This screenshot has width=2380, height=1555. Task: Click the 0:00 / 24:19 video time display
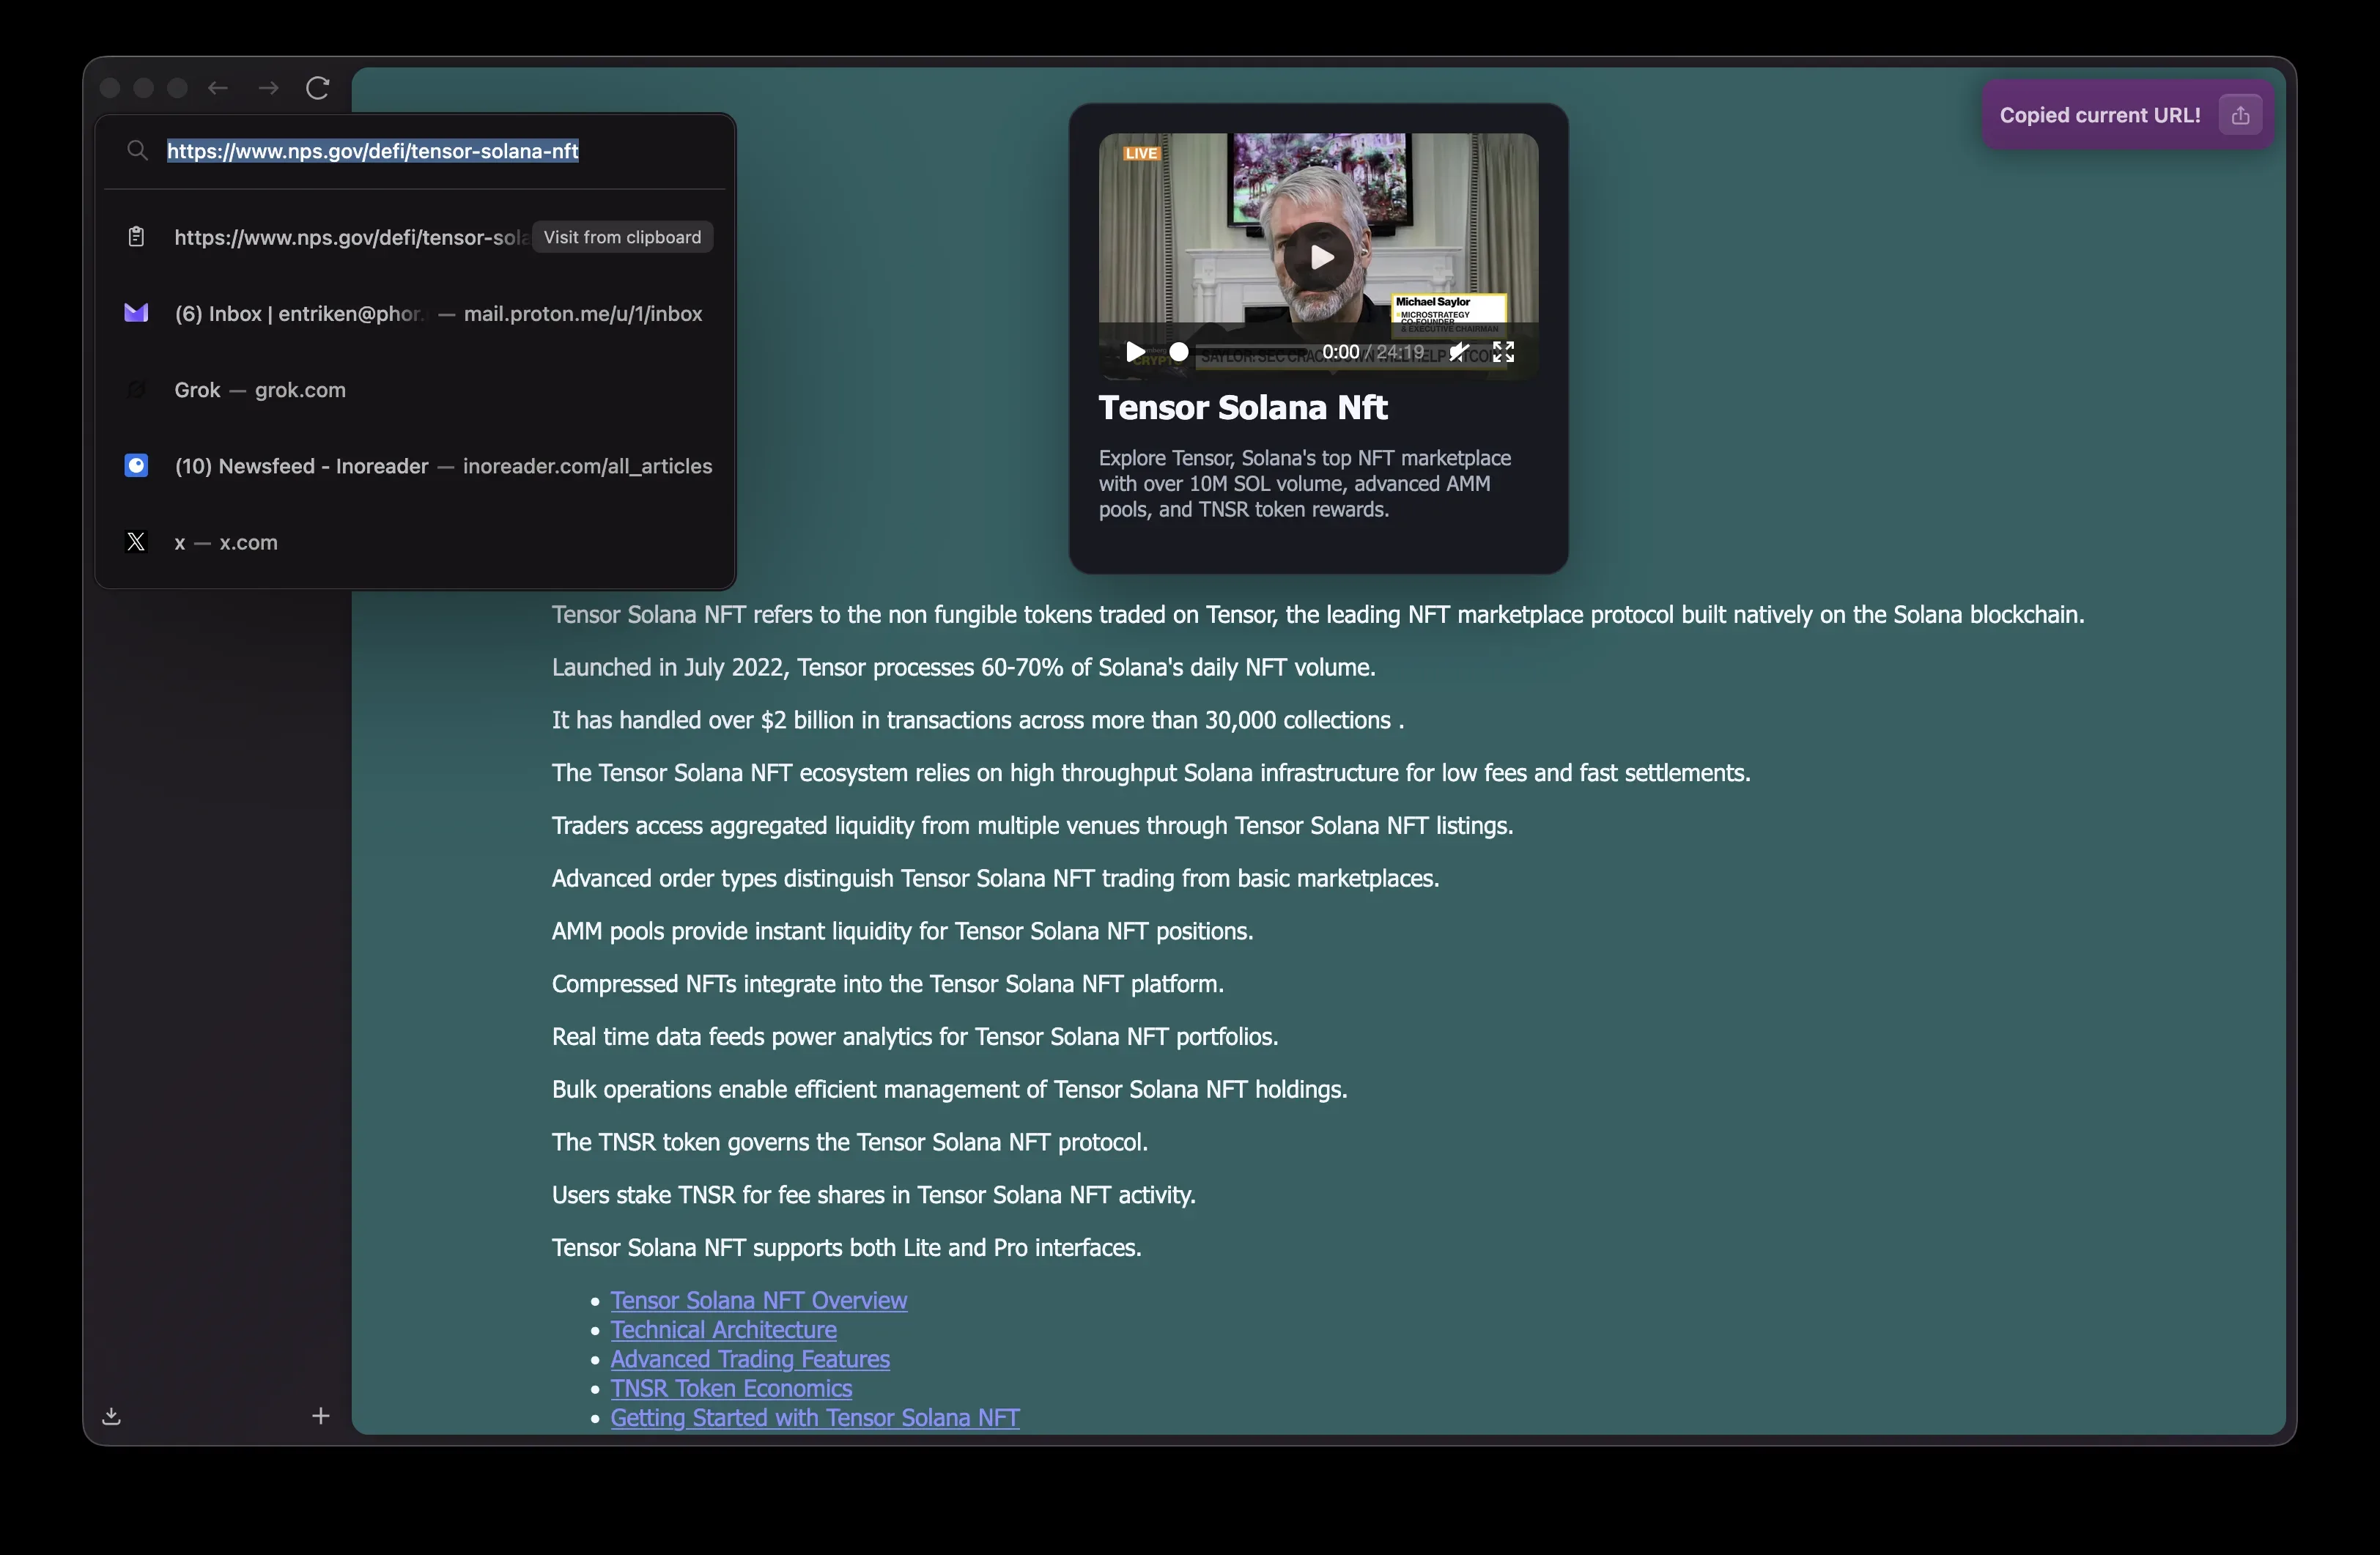click(x=1373, y=352)
